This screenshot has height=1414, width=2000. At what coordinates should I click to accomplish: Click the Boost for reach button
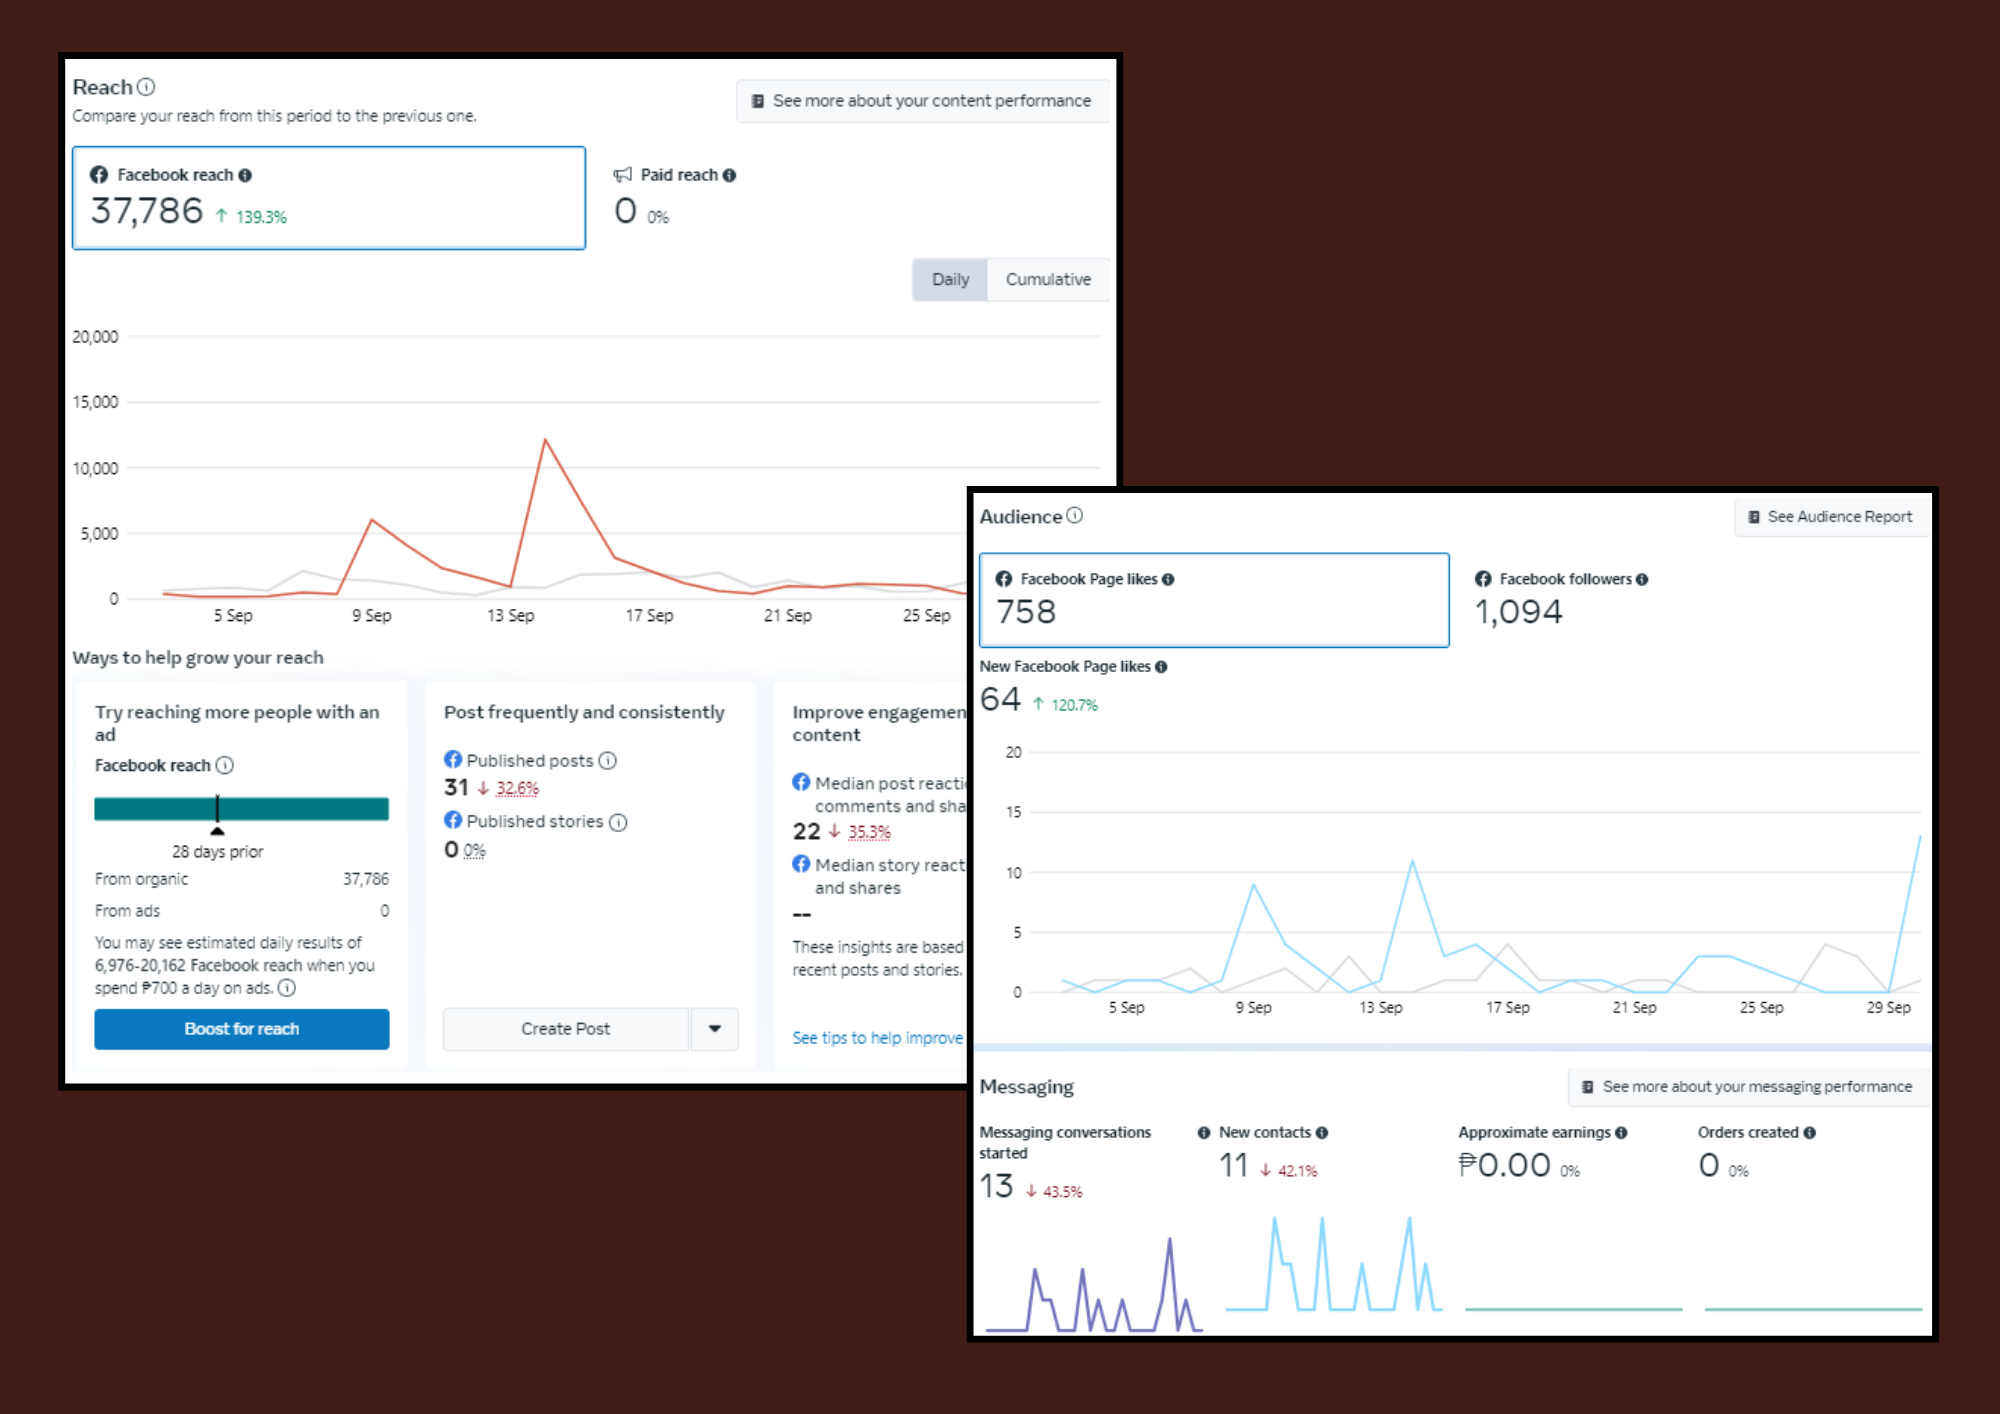[x=241, y=1029]
